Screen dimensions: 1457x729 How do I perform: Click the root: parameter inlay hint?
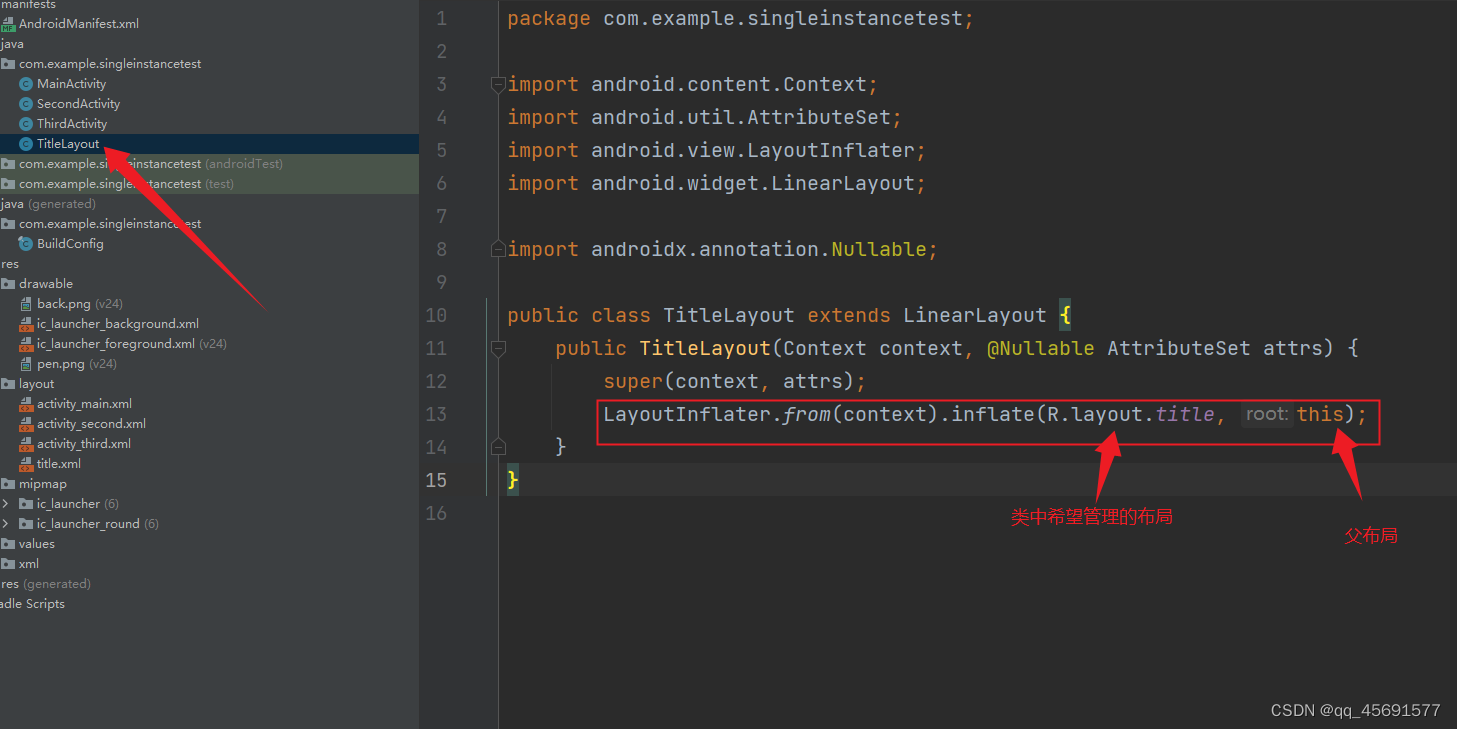(x=1267, y=414)
